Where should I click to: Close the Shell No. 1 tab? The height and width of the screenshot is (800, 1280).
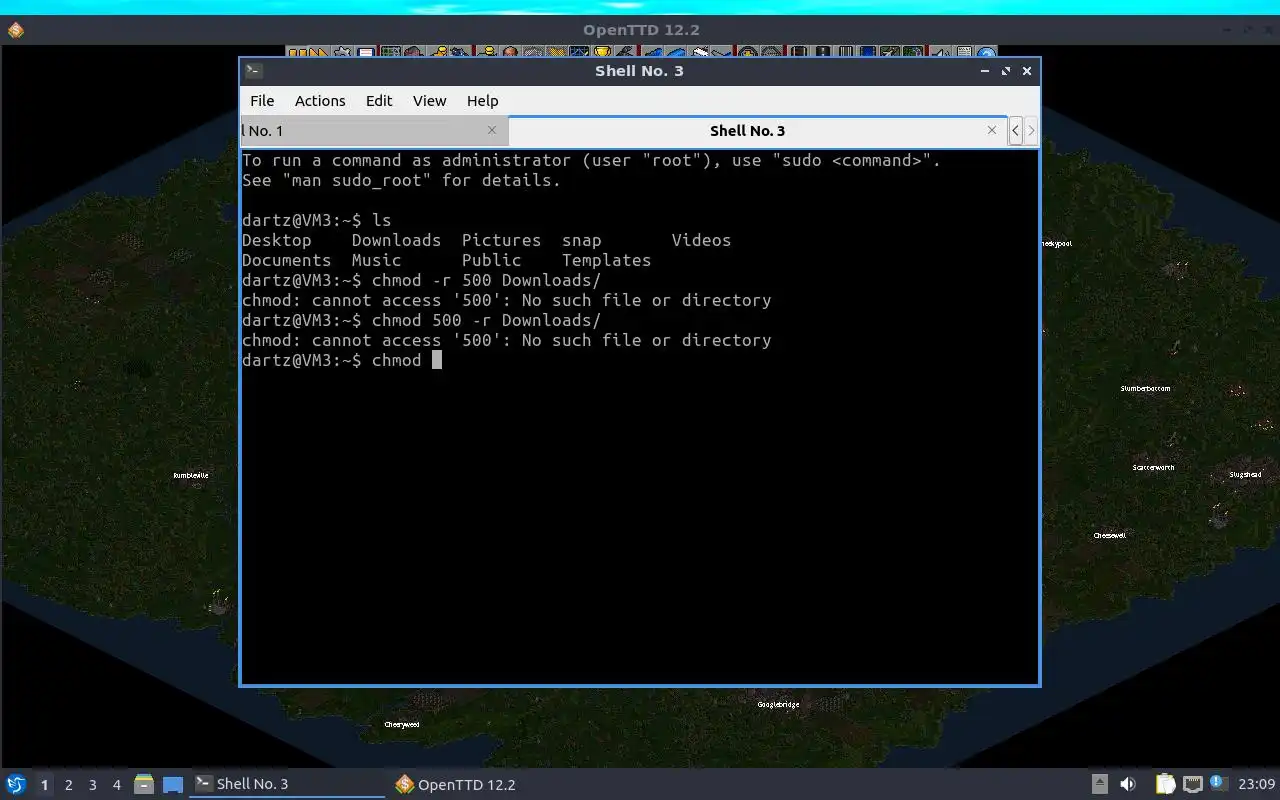(x=492, y=130)
